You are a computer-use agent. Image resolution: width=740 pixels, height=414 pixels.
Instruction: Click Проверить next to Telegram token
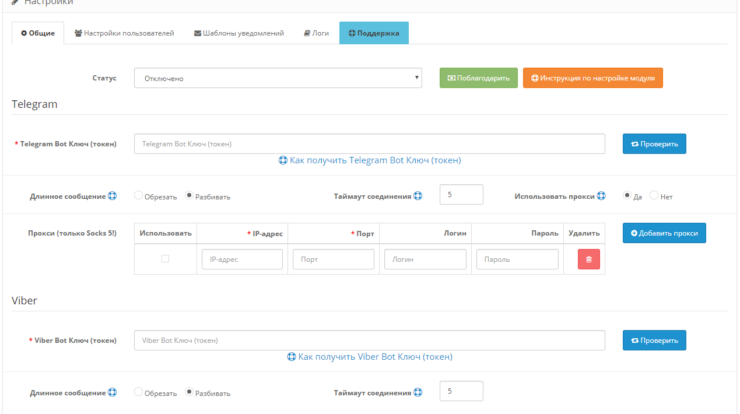click(x=654, y=144)
